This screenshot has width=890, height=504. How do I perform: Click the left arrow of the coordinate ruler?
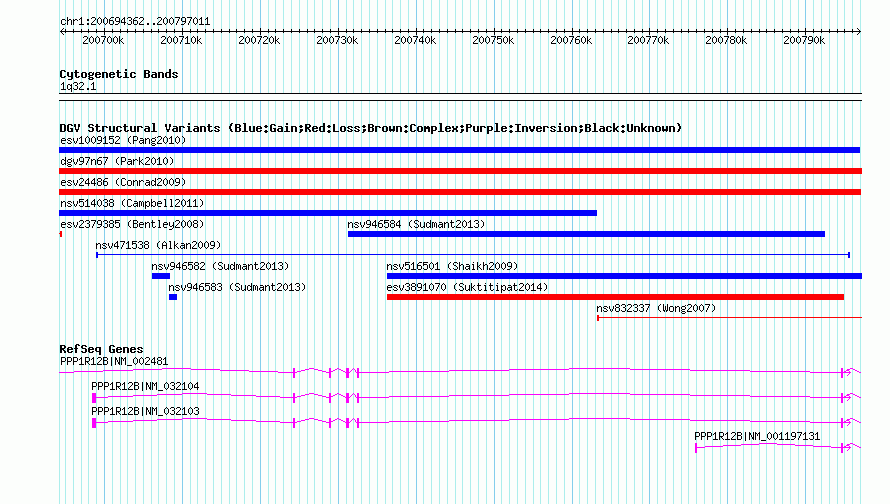coord(62,31)
